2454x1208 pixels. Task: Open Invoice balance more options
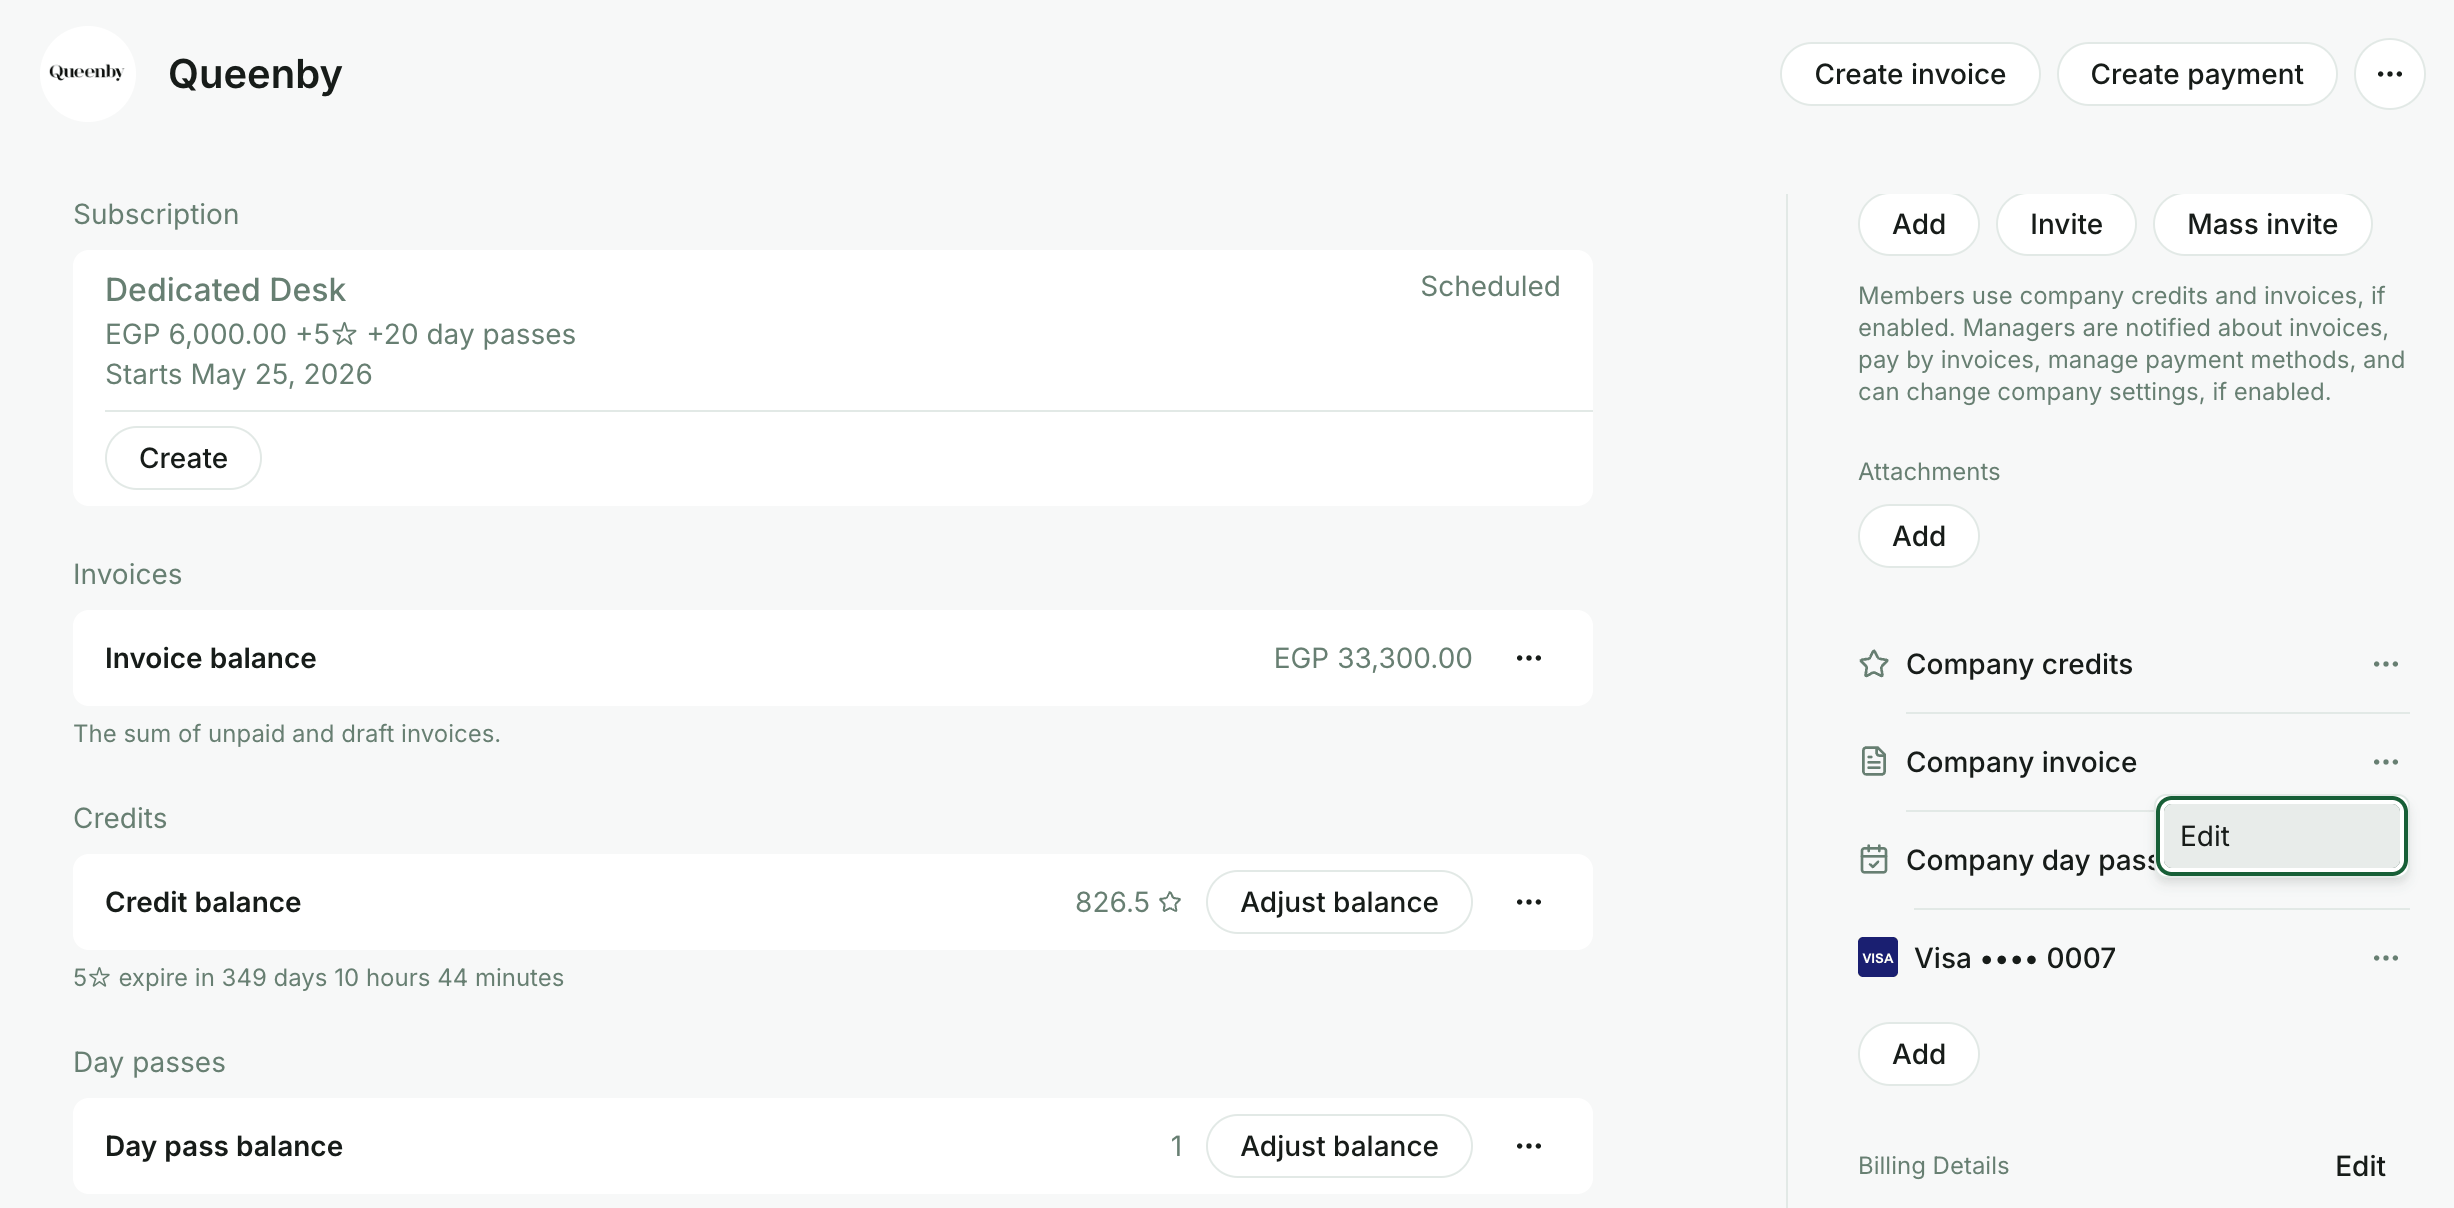(x=1528, y=658)
